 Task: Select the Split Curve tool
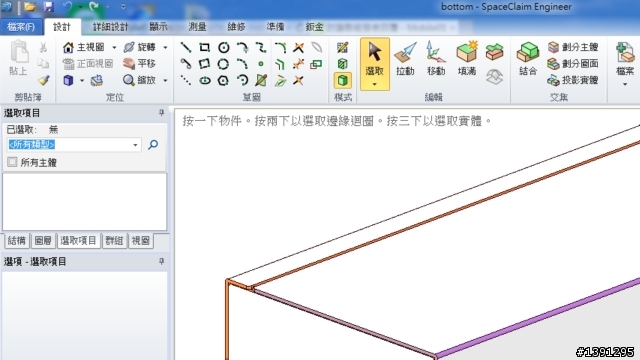298,64
